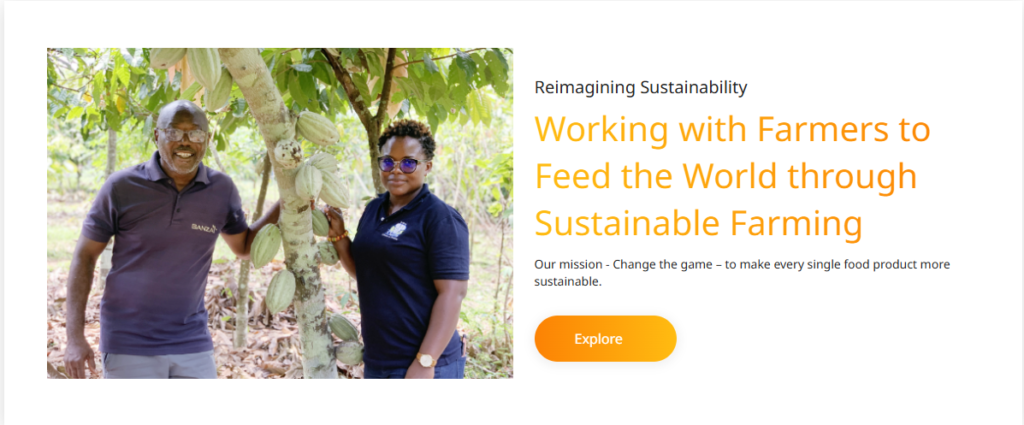Viewport: 1024px width, 425px height.
Task: Open the cocoa farm photo
Action: tap(280, 213)
